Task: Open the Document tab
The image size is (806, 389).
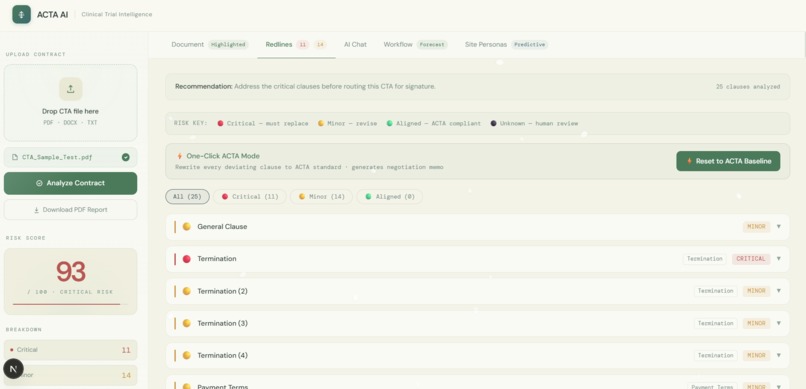Action: pyautogui.click(x=210, y=45)
